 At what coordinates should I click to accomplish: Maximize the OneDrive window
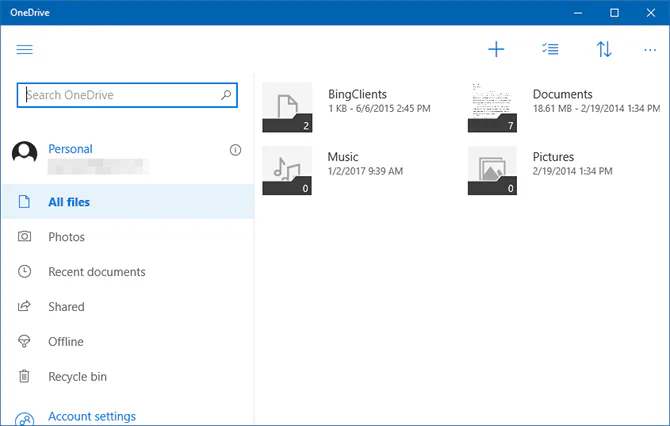[x=614, y=13]
